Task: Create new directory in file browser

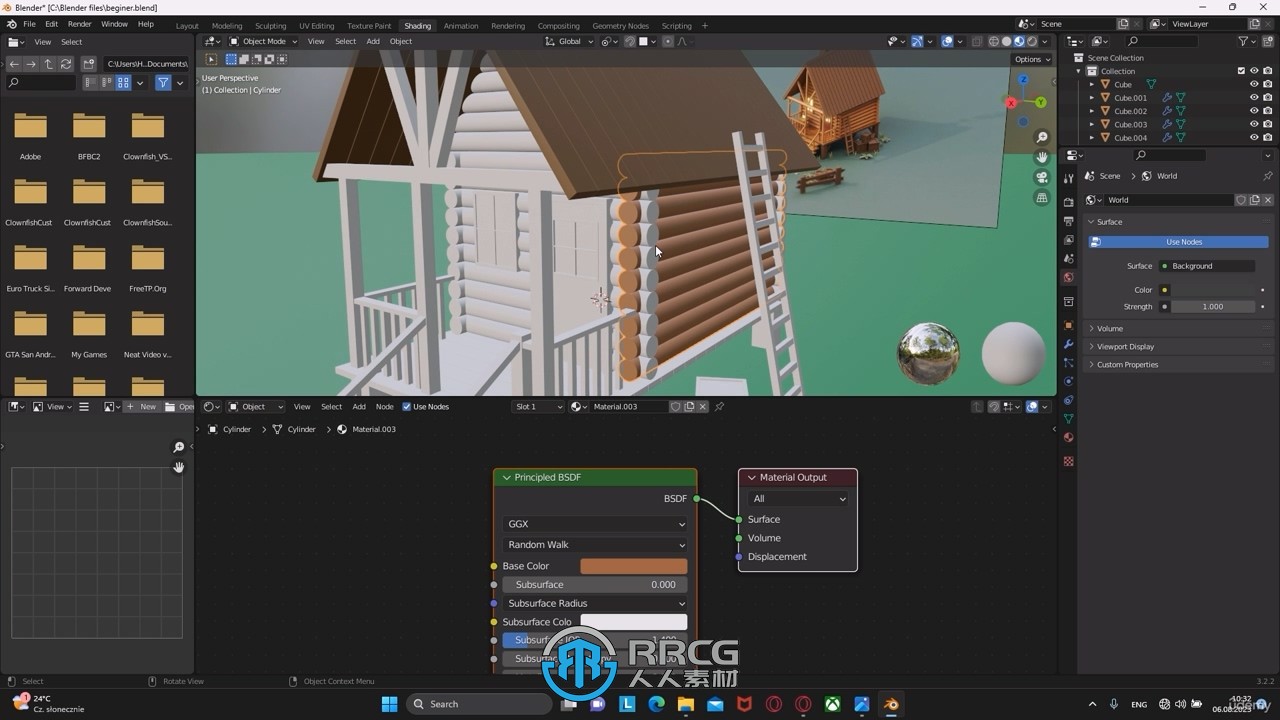Action: (x=88, y=64)
